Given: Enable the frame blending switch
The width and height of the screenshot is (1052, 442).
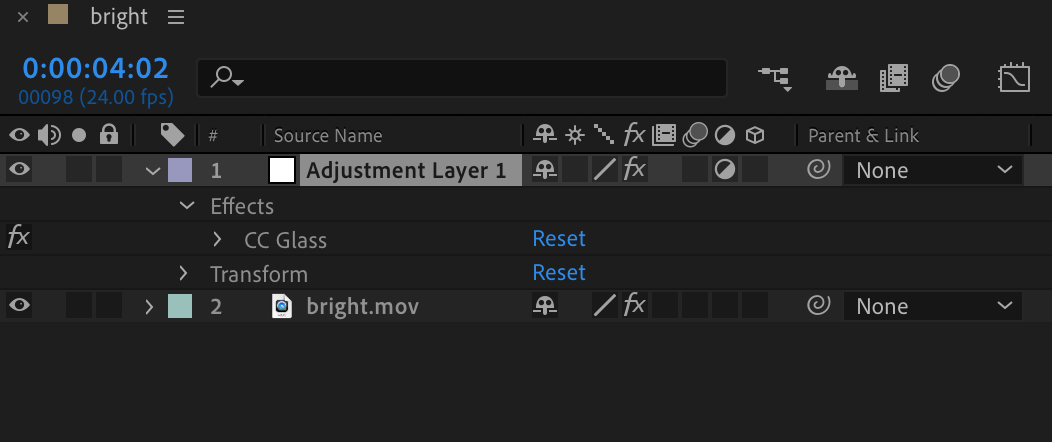Looking at the screenshot, I should (893, 78).
